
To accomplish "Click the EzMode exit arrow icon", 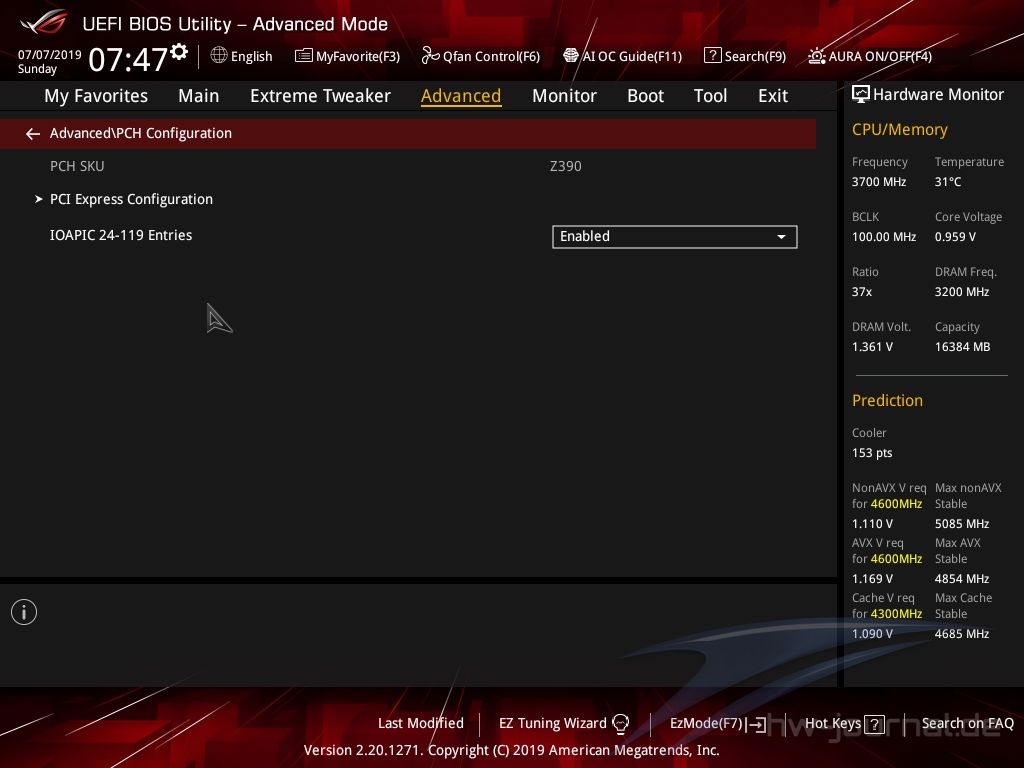I will tap(756, 724).
